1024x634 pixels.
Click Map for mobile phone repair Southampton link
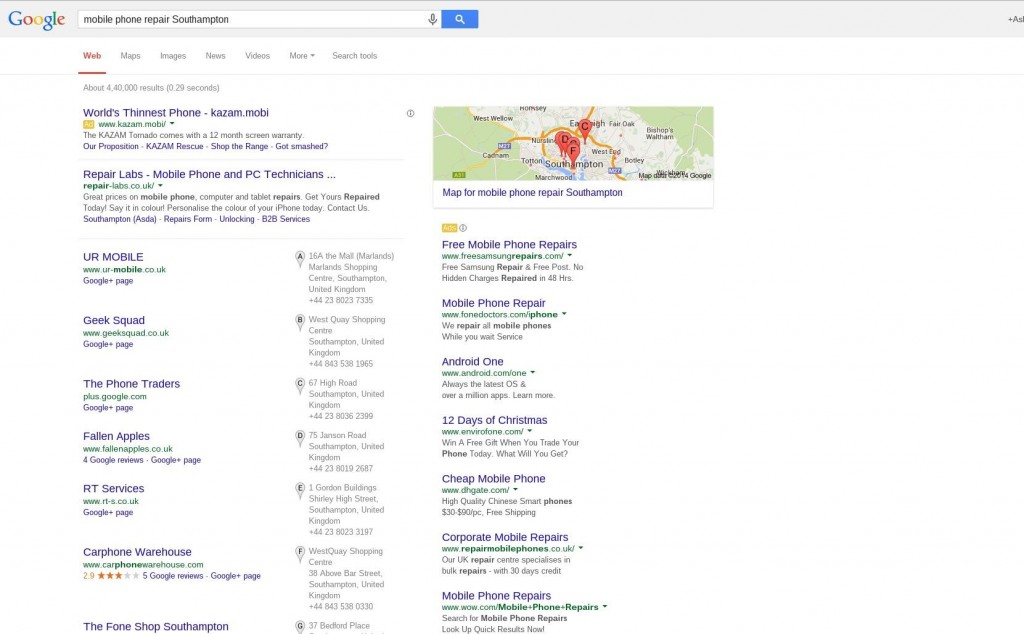[532, 193]
